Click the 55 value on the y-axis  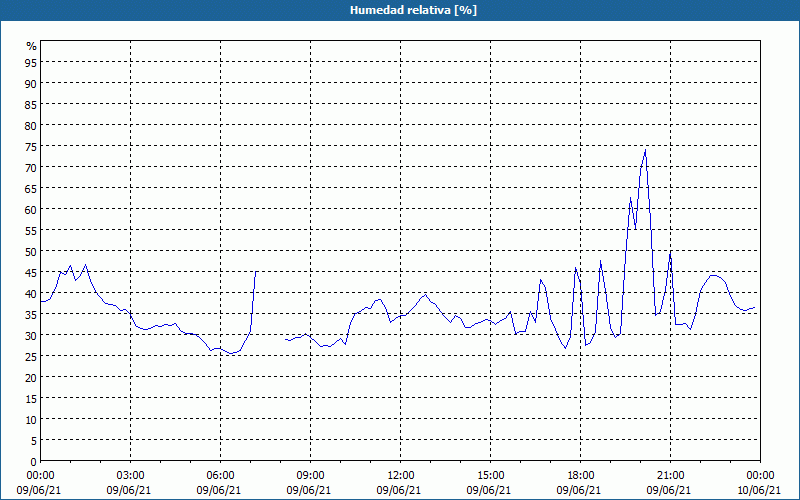coord(31,231)
